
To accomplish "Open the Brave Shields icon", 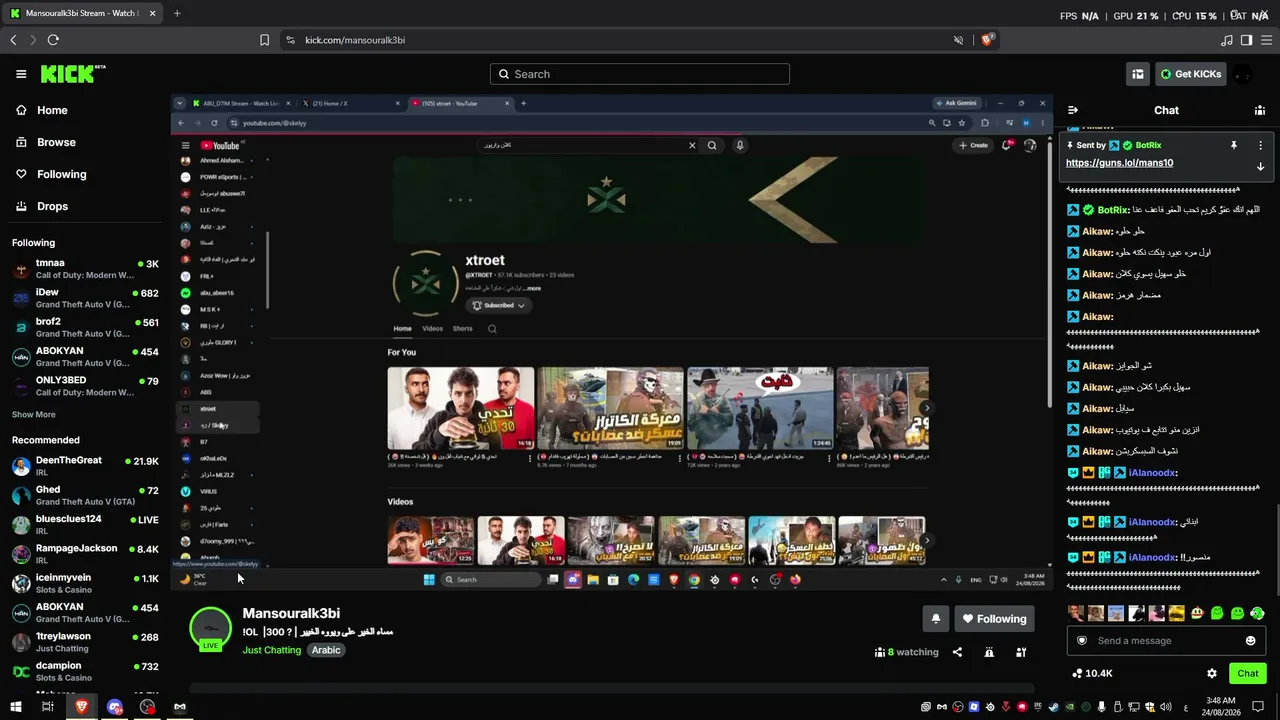I will (x=987, y=40).
